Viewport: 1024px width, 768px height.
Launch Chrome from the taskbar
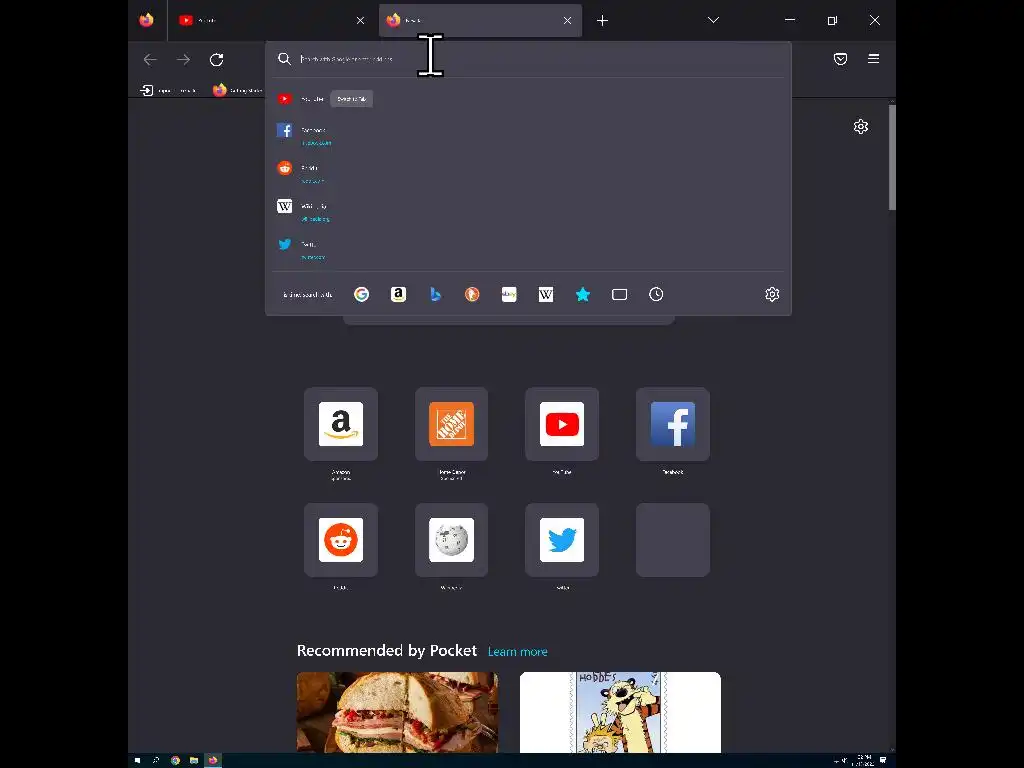point(175,760)
